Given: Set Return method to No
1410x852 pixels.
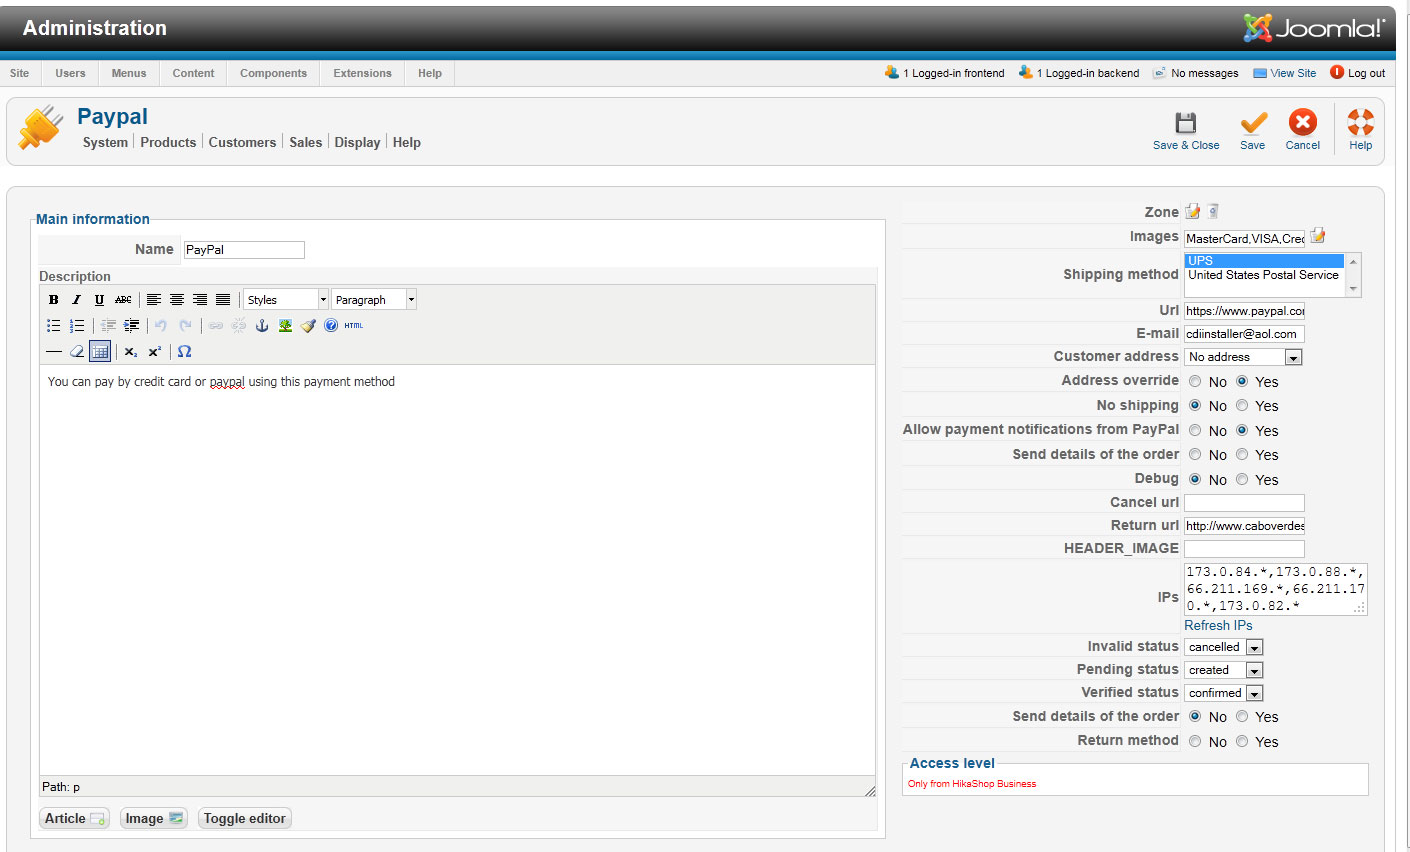Looking at the screenshot, I should click(1195, 742).
